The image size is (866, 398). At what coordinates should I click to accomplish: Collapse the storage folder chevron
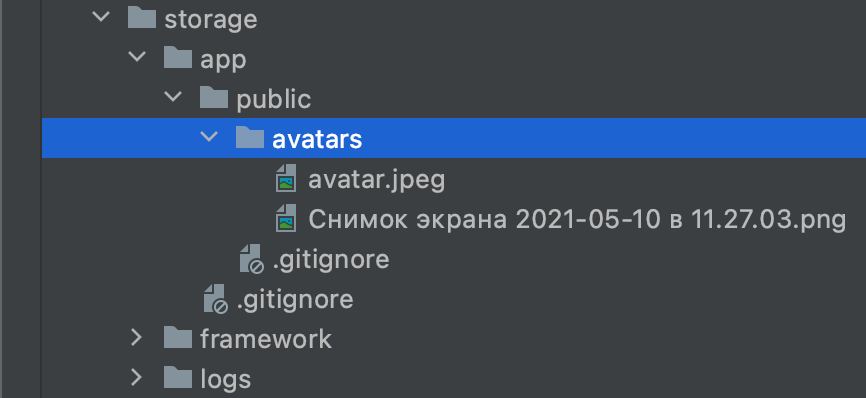click(x=101, y=17)
